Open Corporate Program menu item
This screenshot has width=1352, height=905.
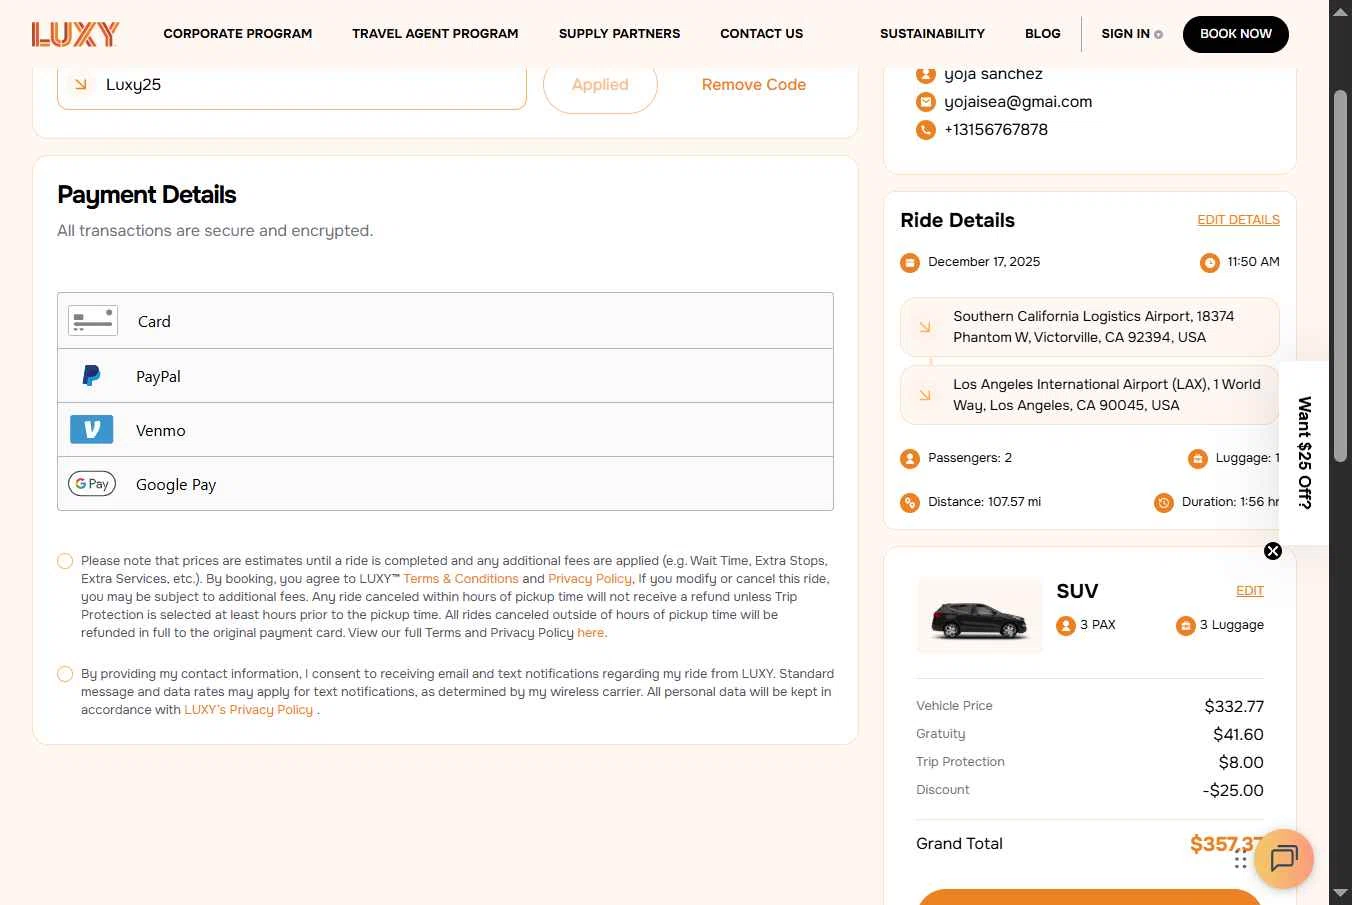(238, 34)
